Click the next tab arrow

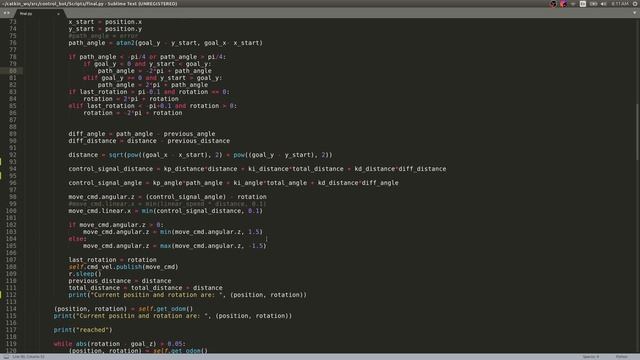pos(8,13)
